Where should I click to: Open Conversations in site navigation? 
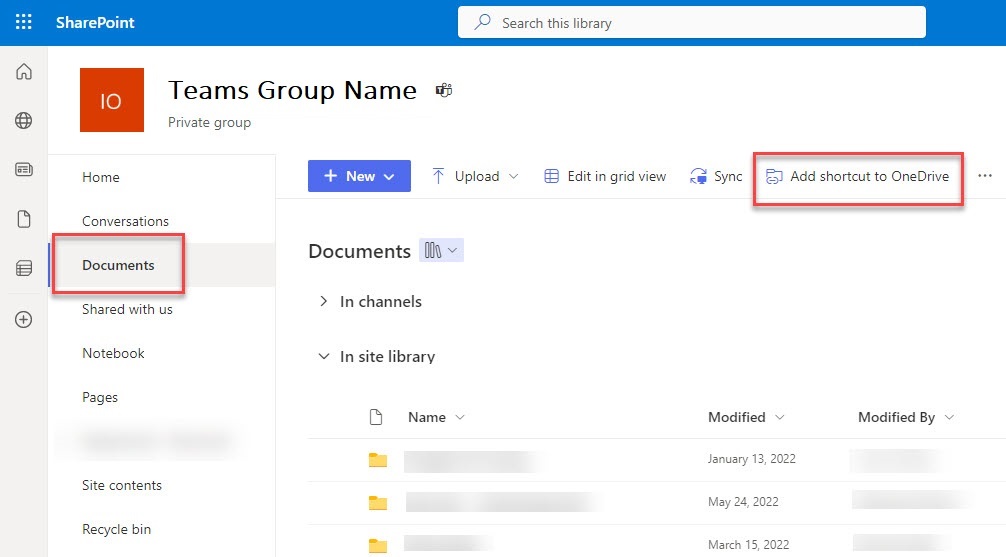[x=125, y=221]
